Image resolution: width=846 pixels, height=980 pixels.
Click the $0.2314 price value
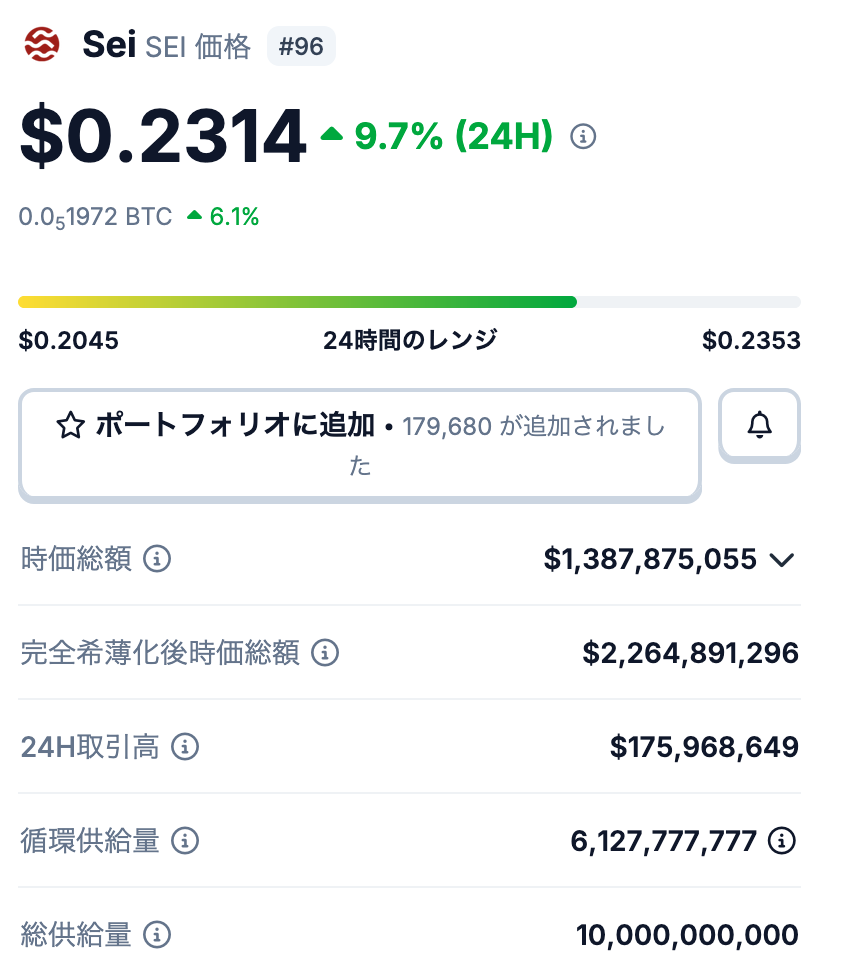(x=162, y=137)
